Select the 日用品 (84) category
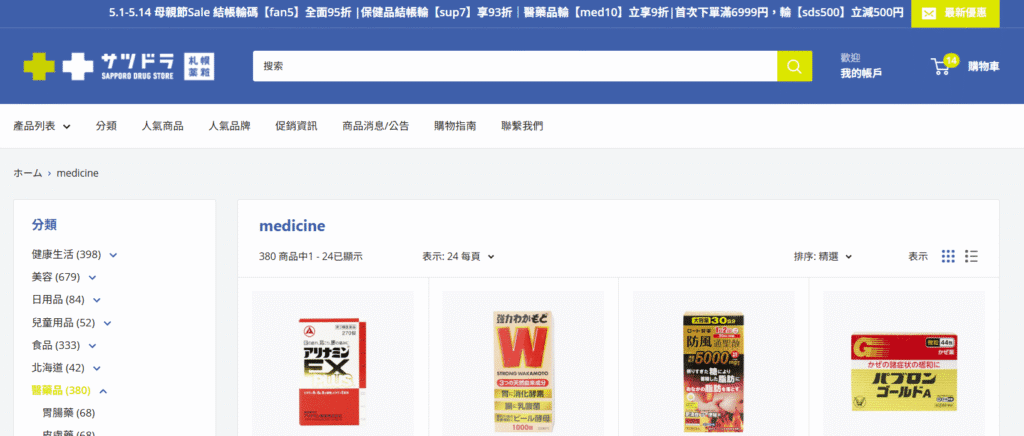Screen dimensions: 1024x436 pyautogui.click(x=57, y=300)
